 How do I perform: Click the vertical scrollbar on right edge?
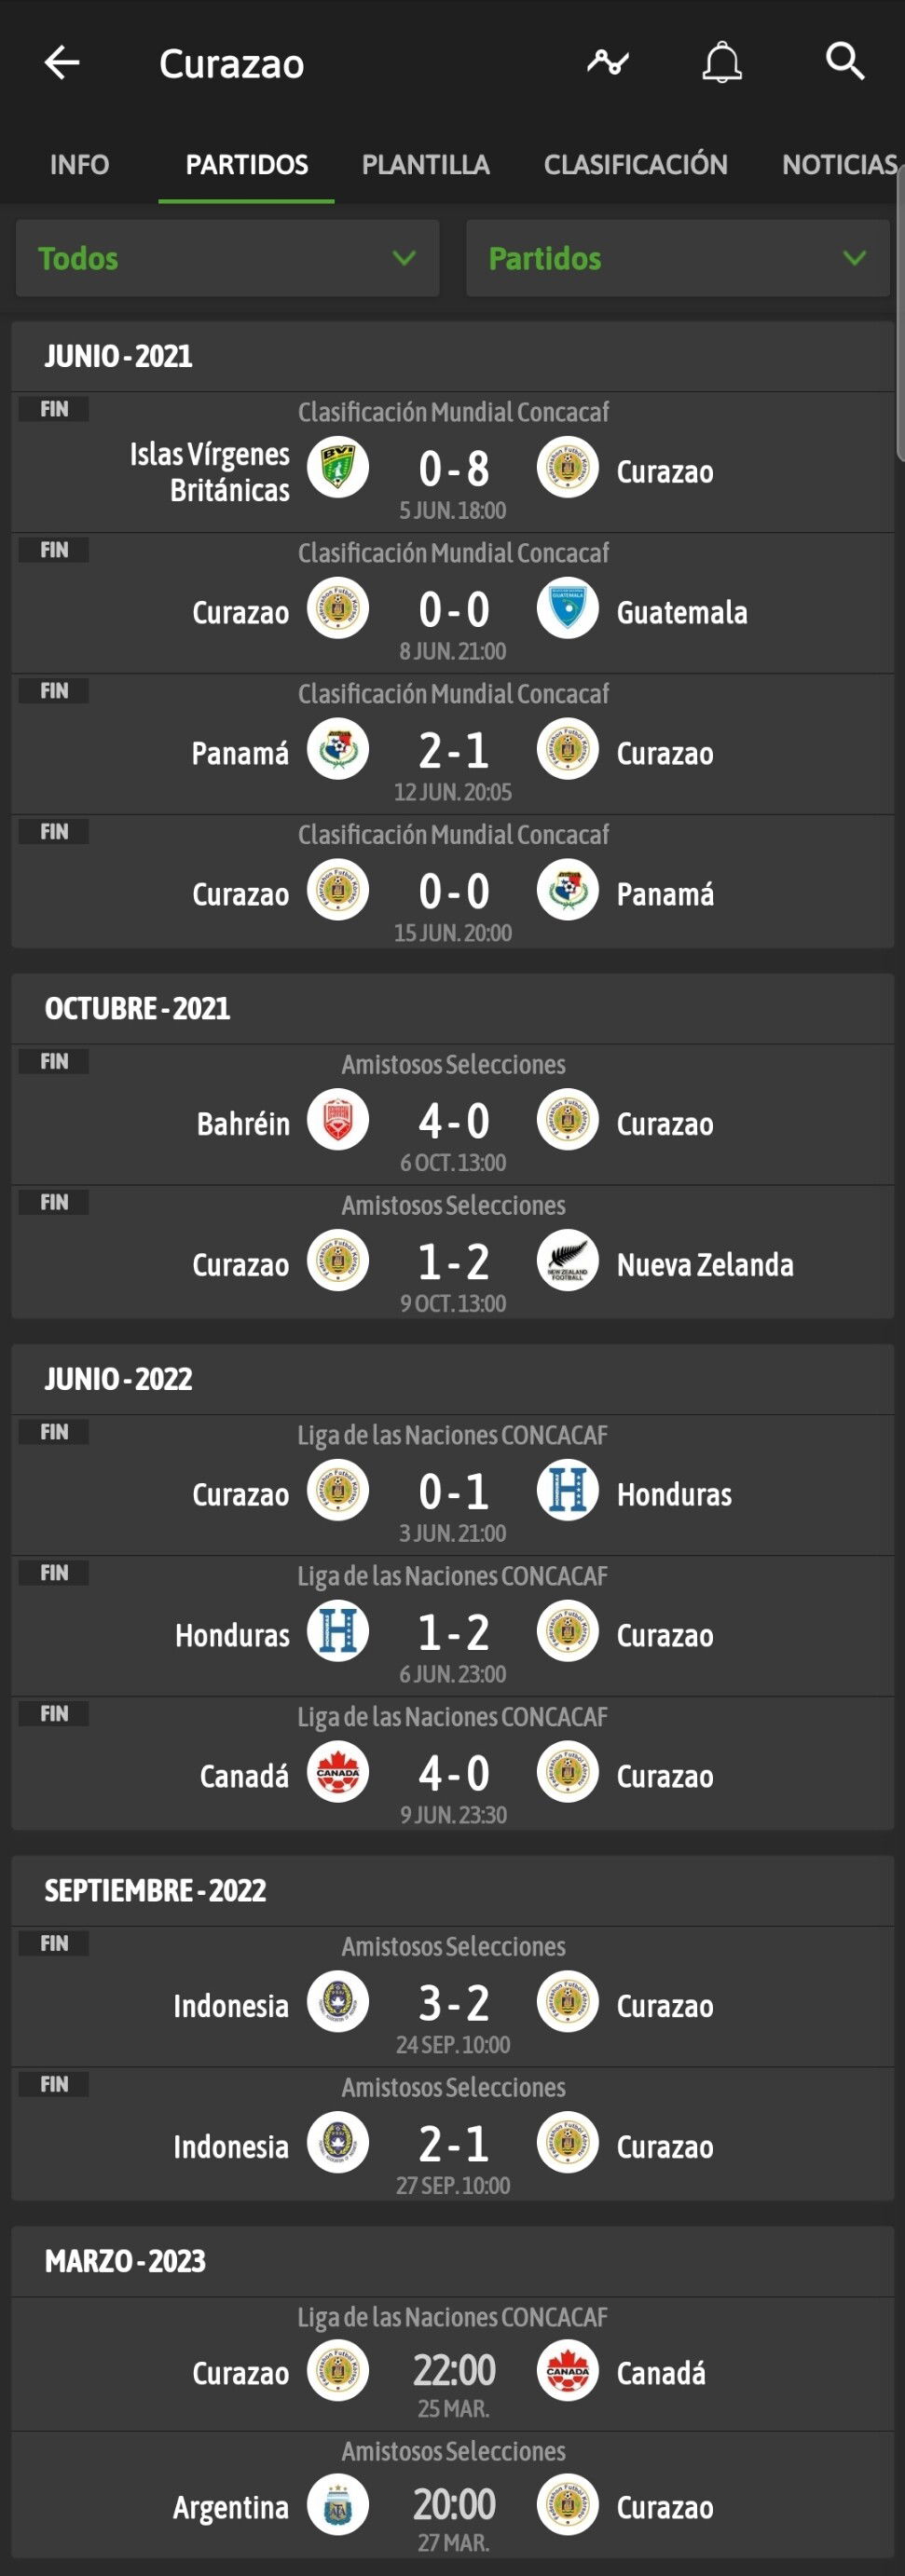tap(900, 310)
